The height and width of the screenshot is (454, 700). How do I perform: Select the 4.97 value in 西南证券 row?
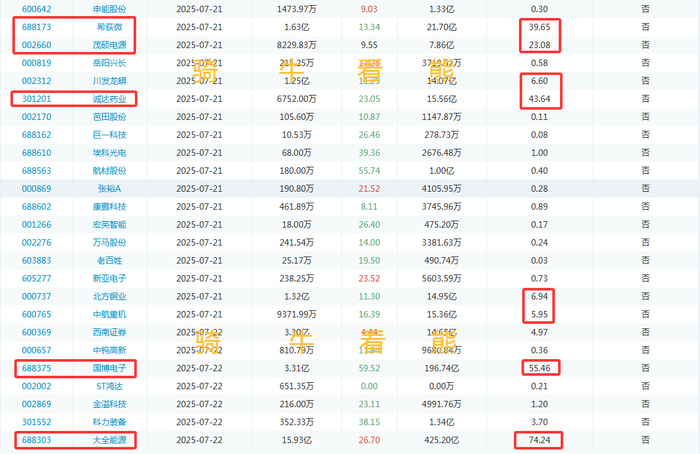click(539, 332)
